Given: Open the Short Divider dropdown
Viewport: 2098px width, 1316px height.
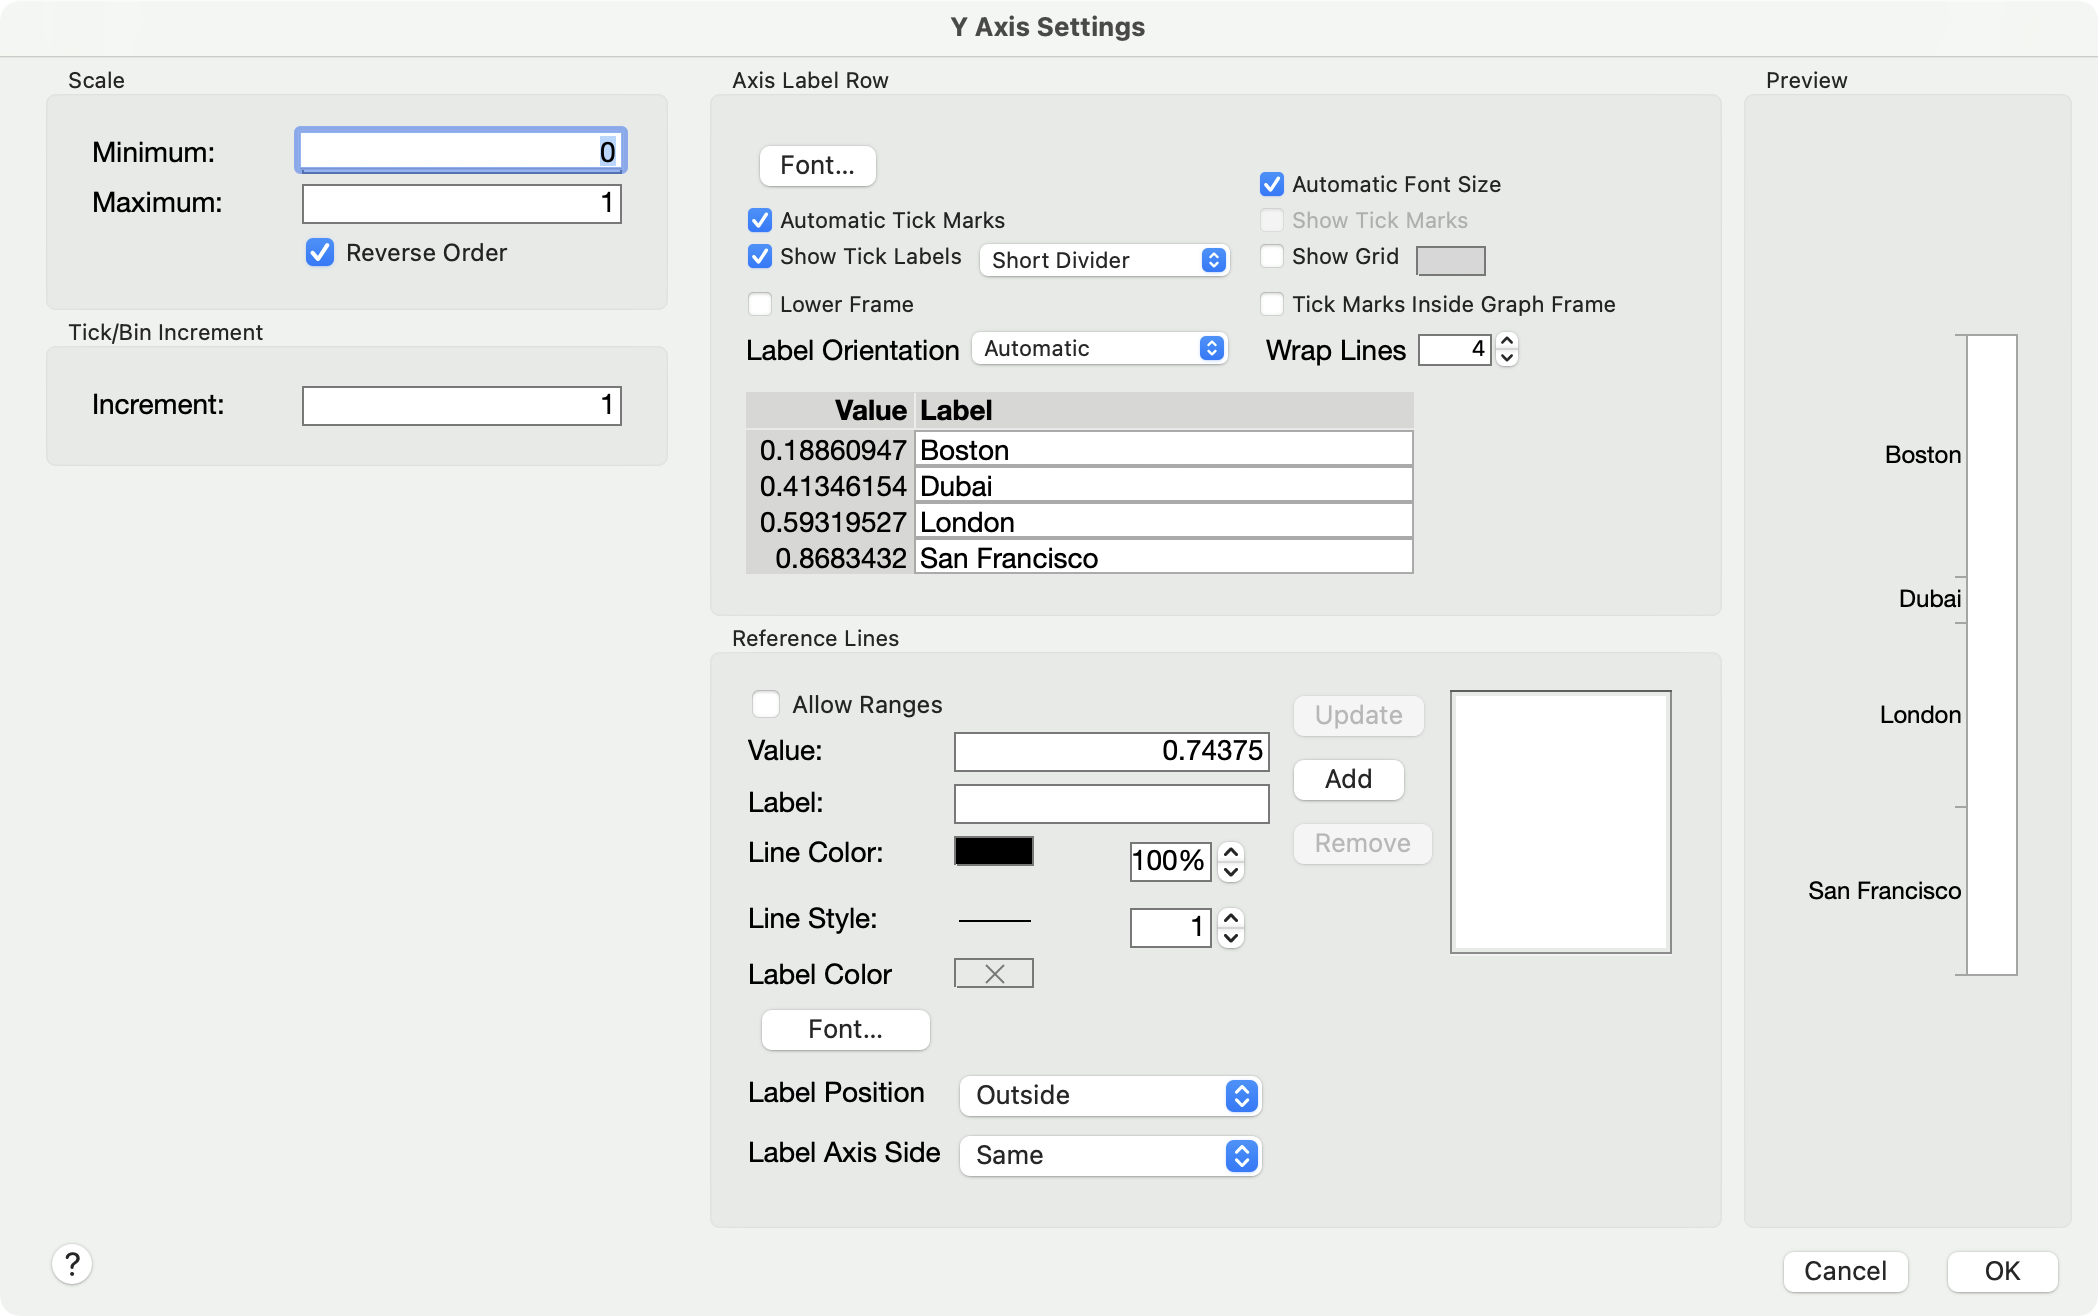Looking at the screenshot, I should click(x=1104, y=260).
